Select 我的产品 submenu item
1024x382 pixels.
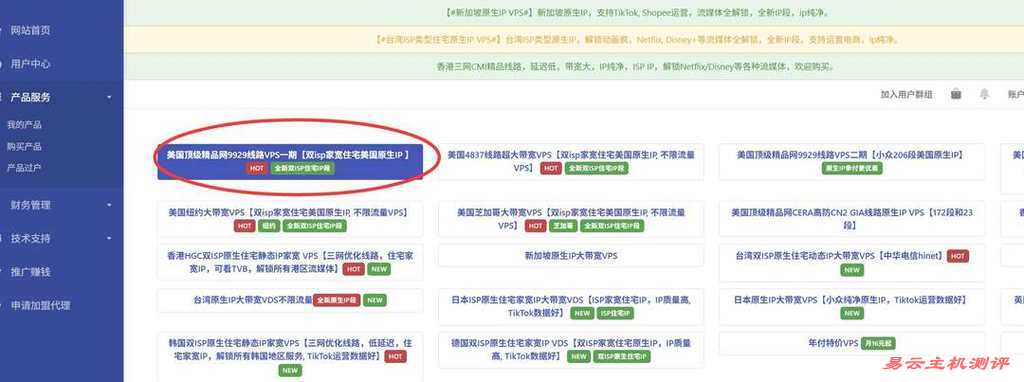click(24, 125)
